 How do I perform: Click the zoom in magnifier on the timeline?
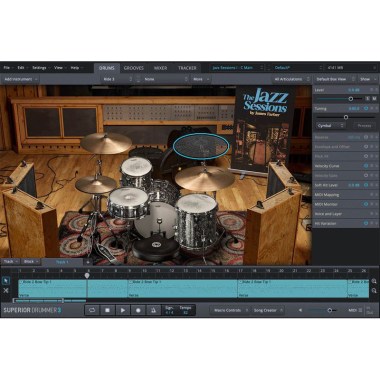(374, 281)
